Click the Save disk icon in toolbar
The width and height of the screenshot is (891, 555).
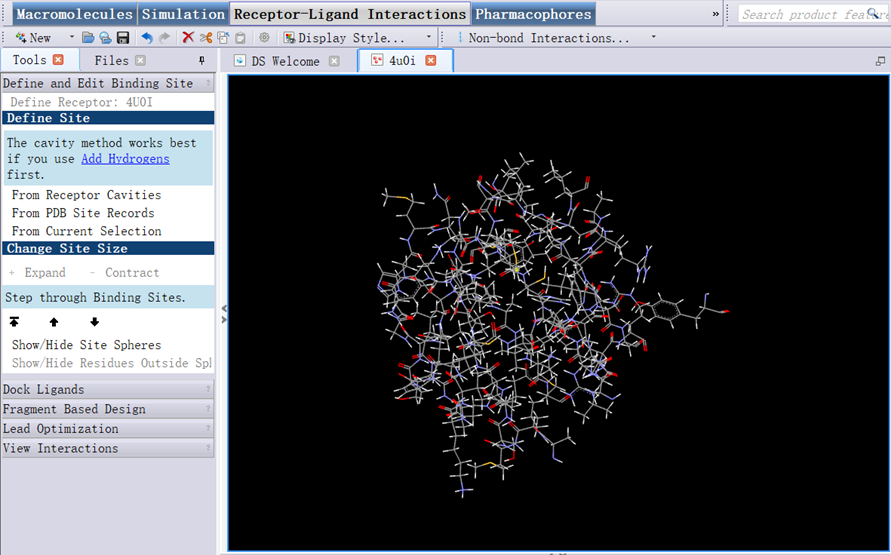click(123, 38)
